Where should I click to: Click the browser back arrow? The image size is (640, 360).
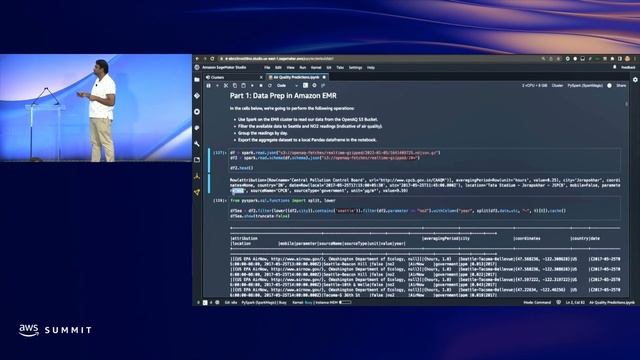click(197, 59)
